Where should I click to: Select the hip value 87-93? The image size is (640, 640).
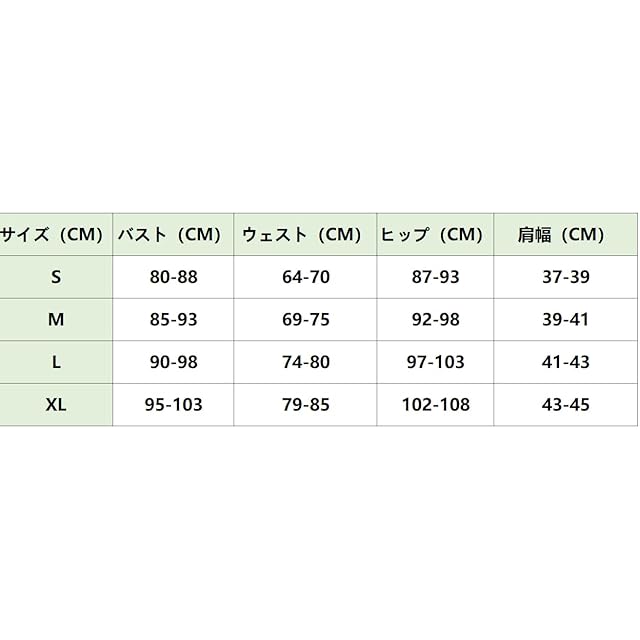click(436, 277)
